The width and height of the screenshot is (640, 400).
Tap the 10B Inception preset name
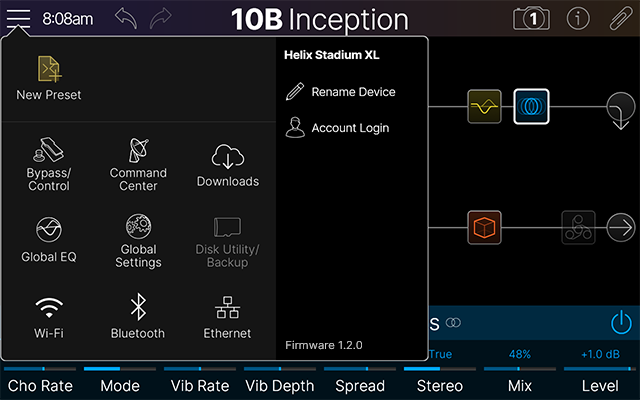coord(319,19)
